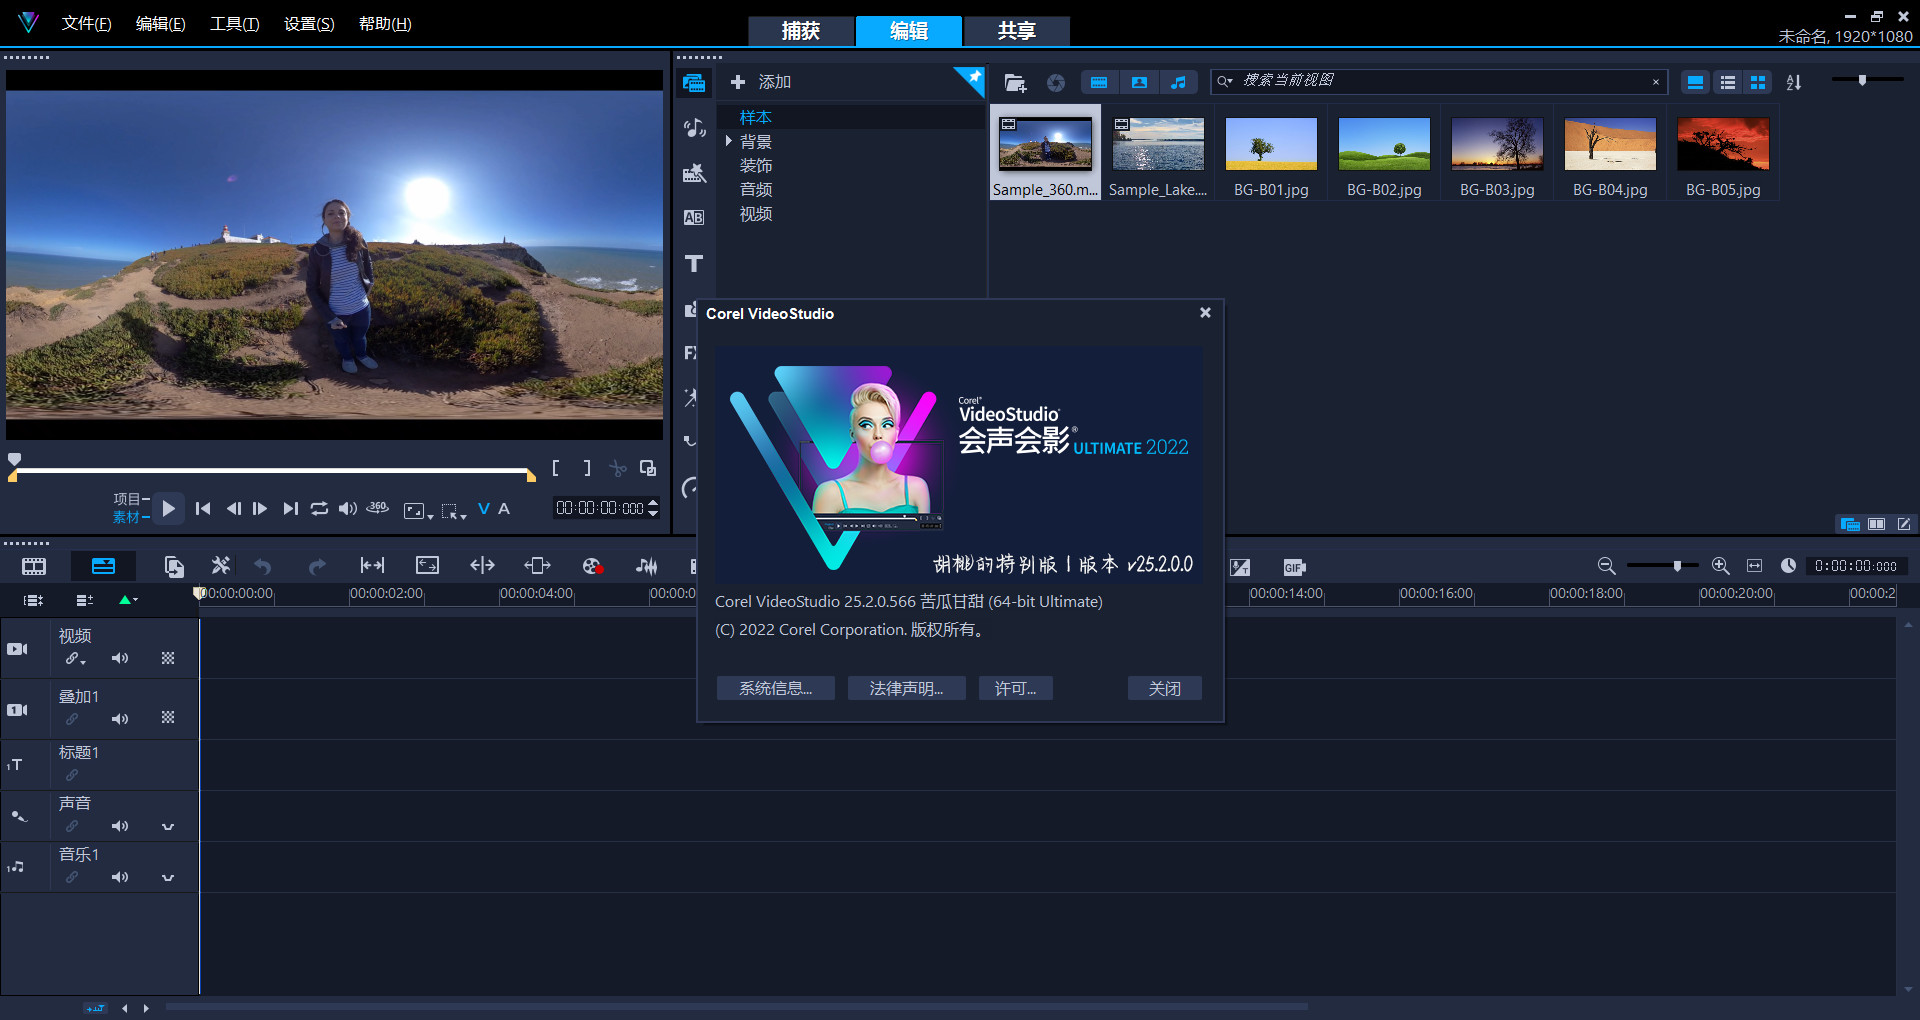This screenshot has width=1920, height=1020.
Task: Fit project in timeline window icon
Action: [1754, 566]
